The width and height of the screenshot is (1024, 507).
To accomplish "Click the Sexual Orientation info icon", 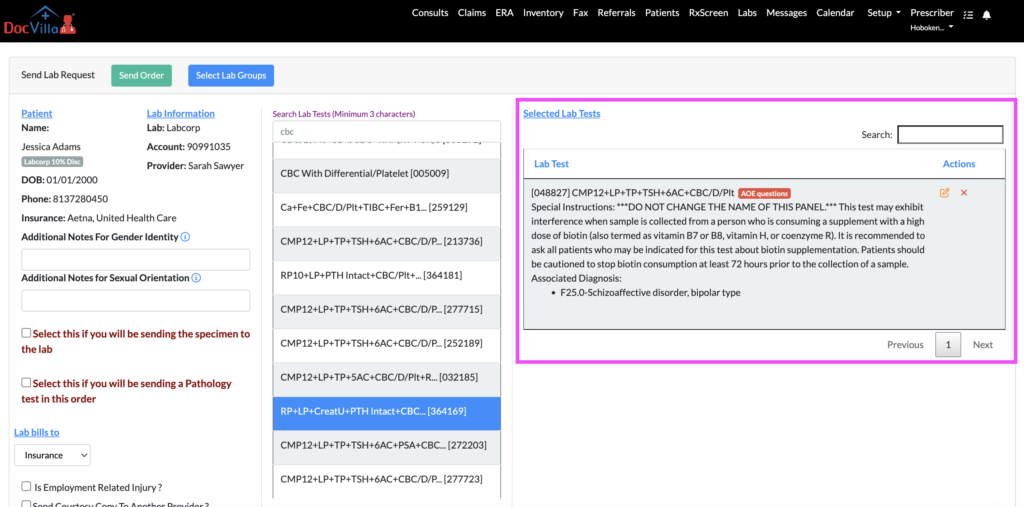I will (196, 278).
